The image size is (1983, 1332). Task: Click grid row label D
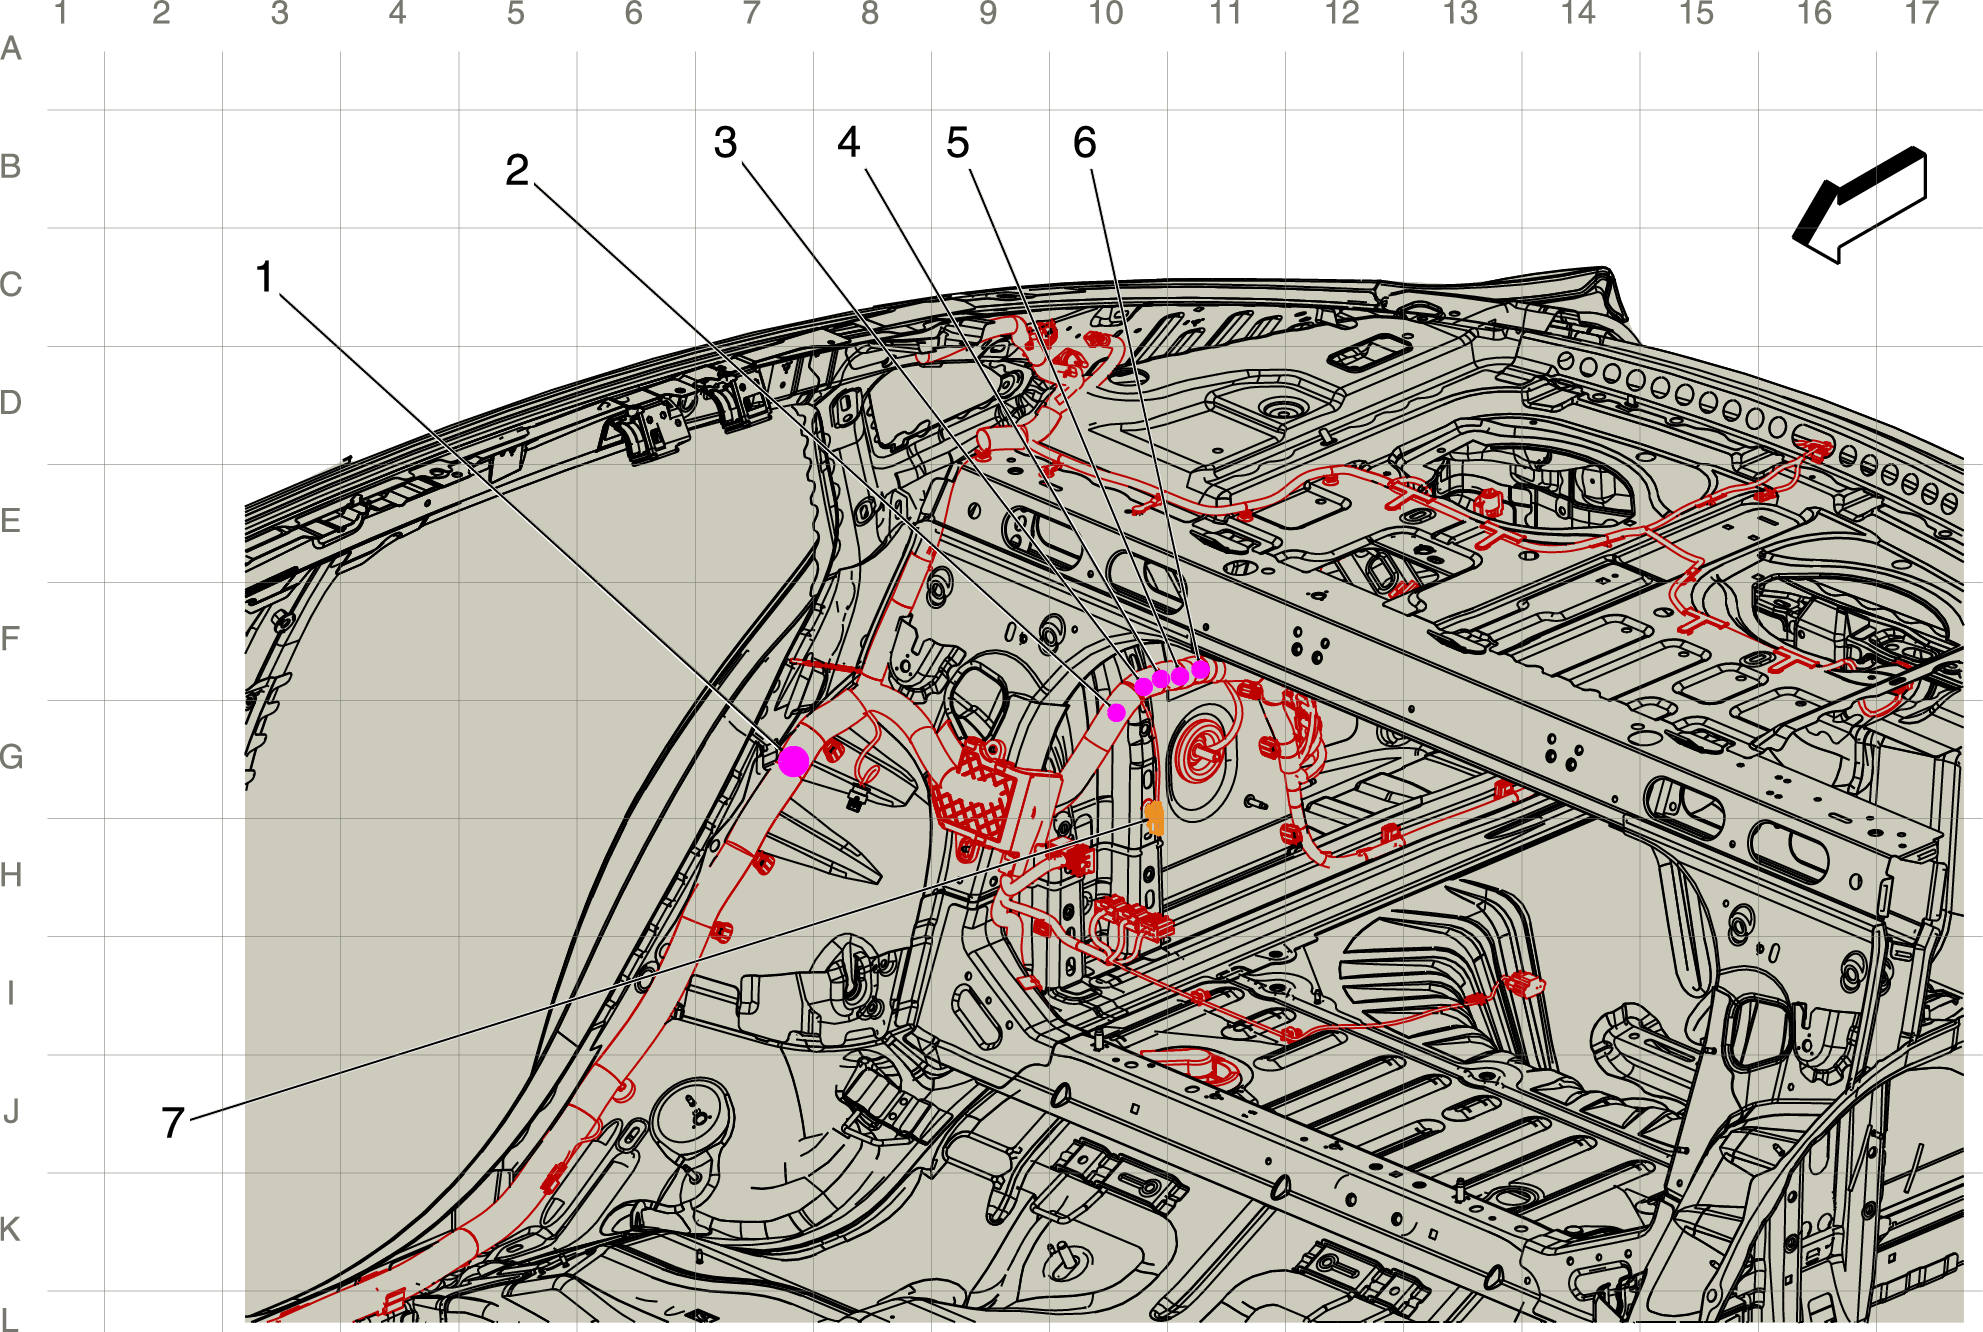click(x=11, y=403)
